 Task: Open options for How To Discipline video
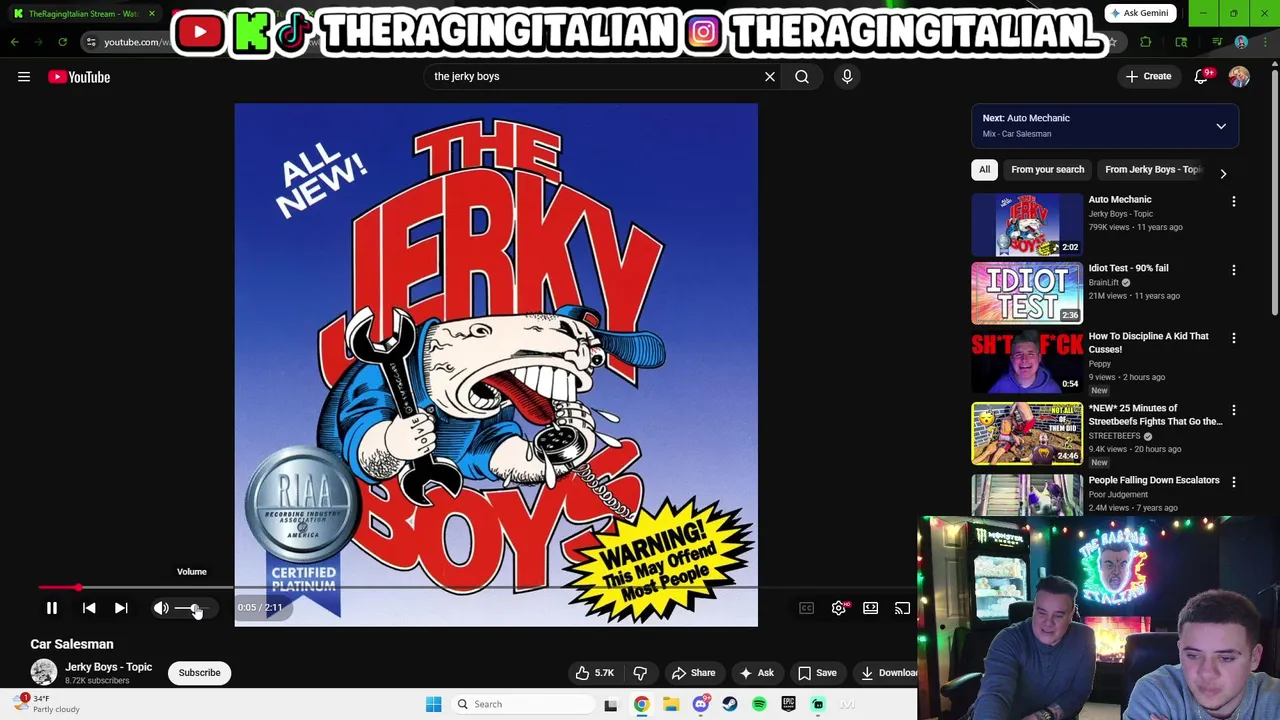pyautogui.click(x=1234, y=338)
